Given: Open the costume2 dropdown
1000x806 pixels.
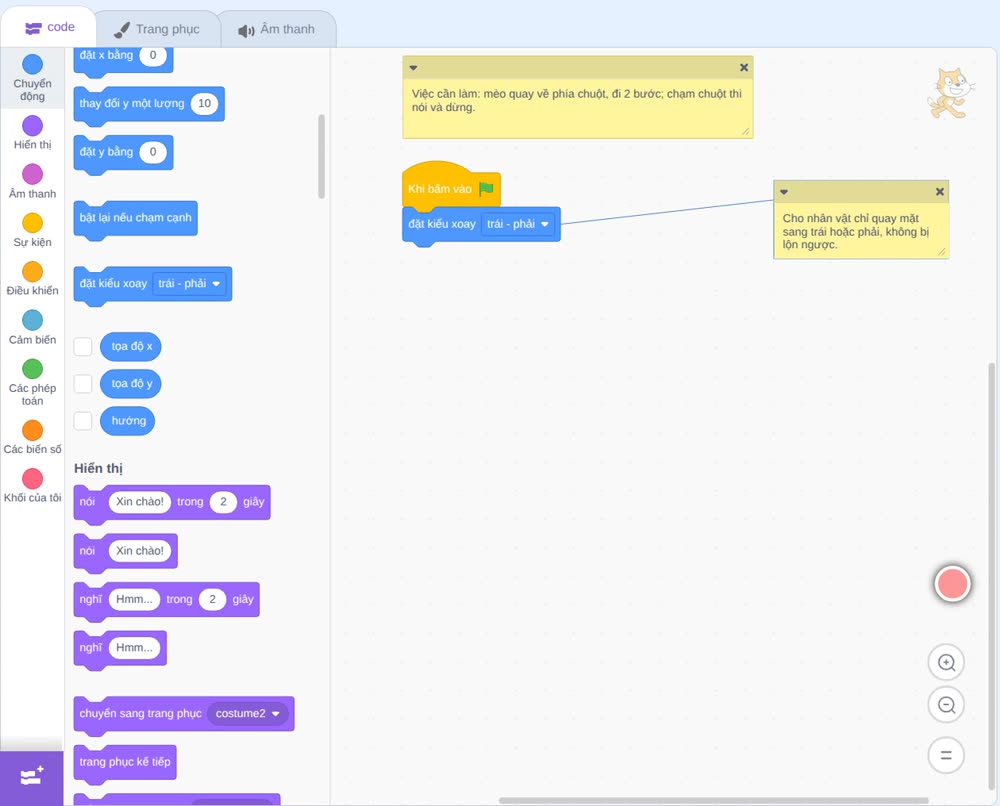Looking at the screenshot, I should coord(247,714).
